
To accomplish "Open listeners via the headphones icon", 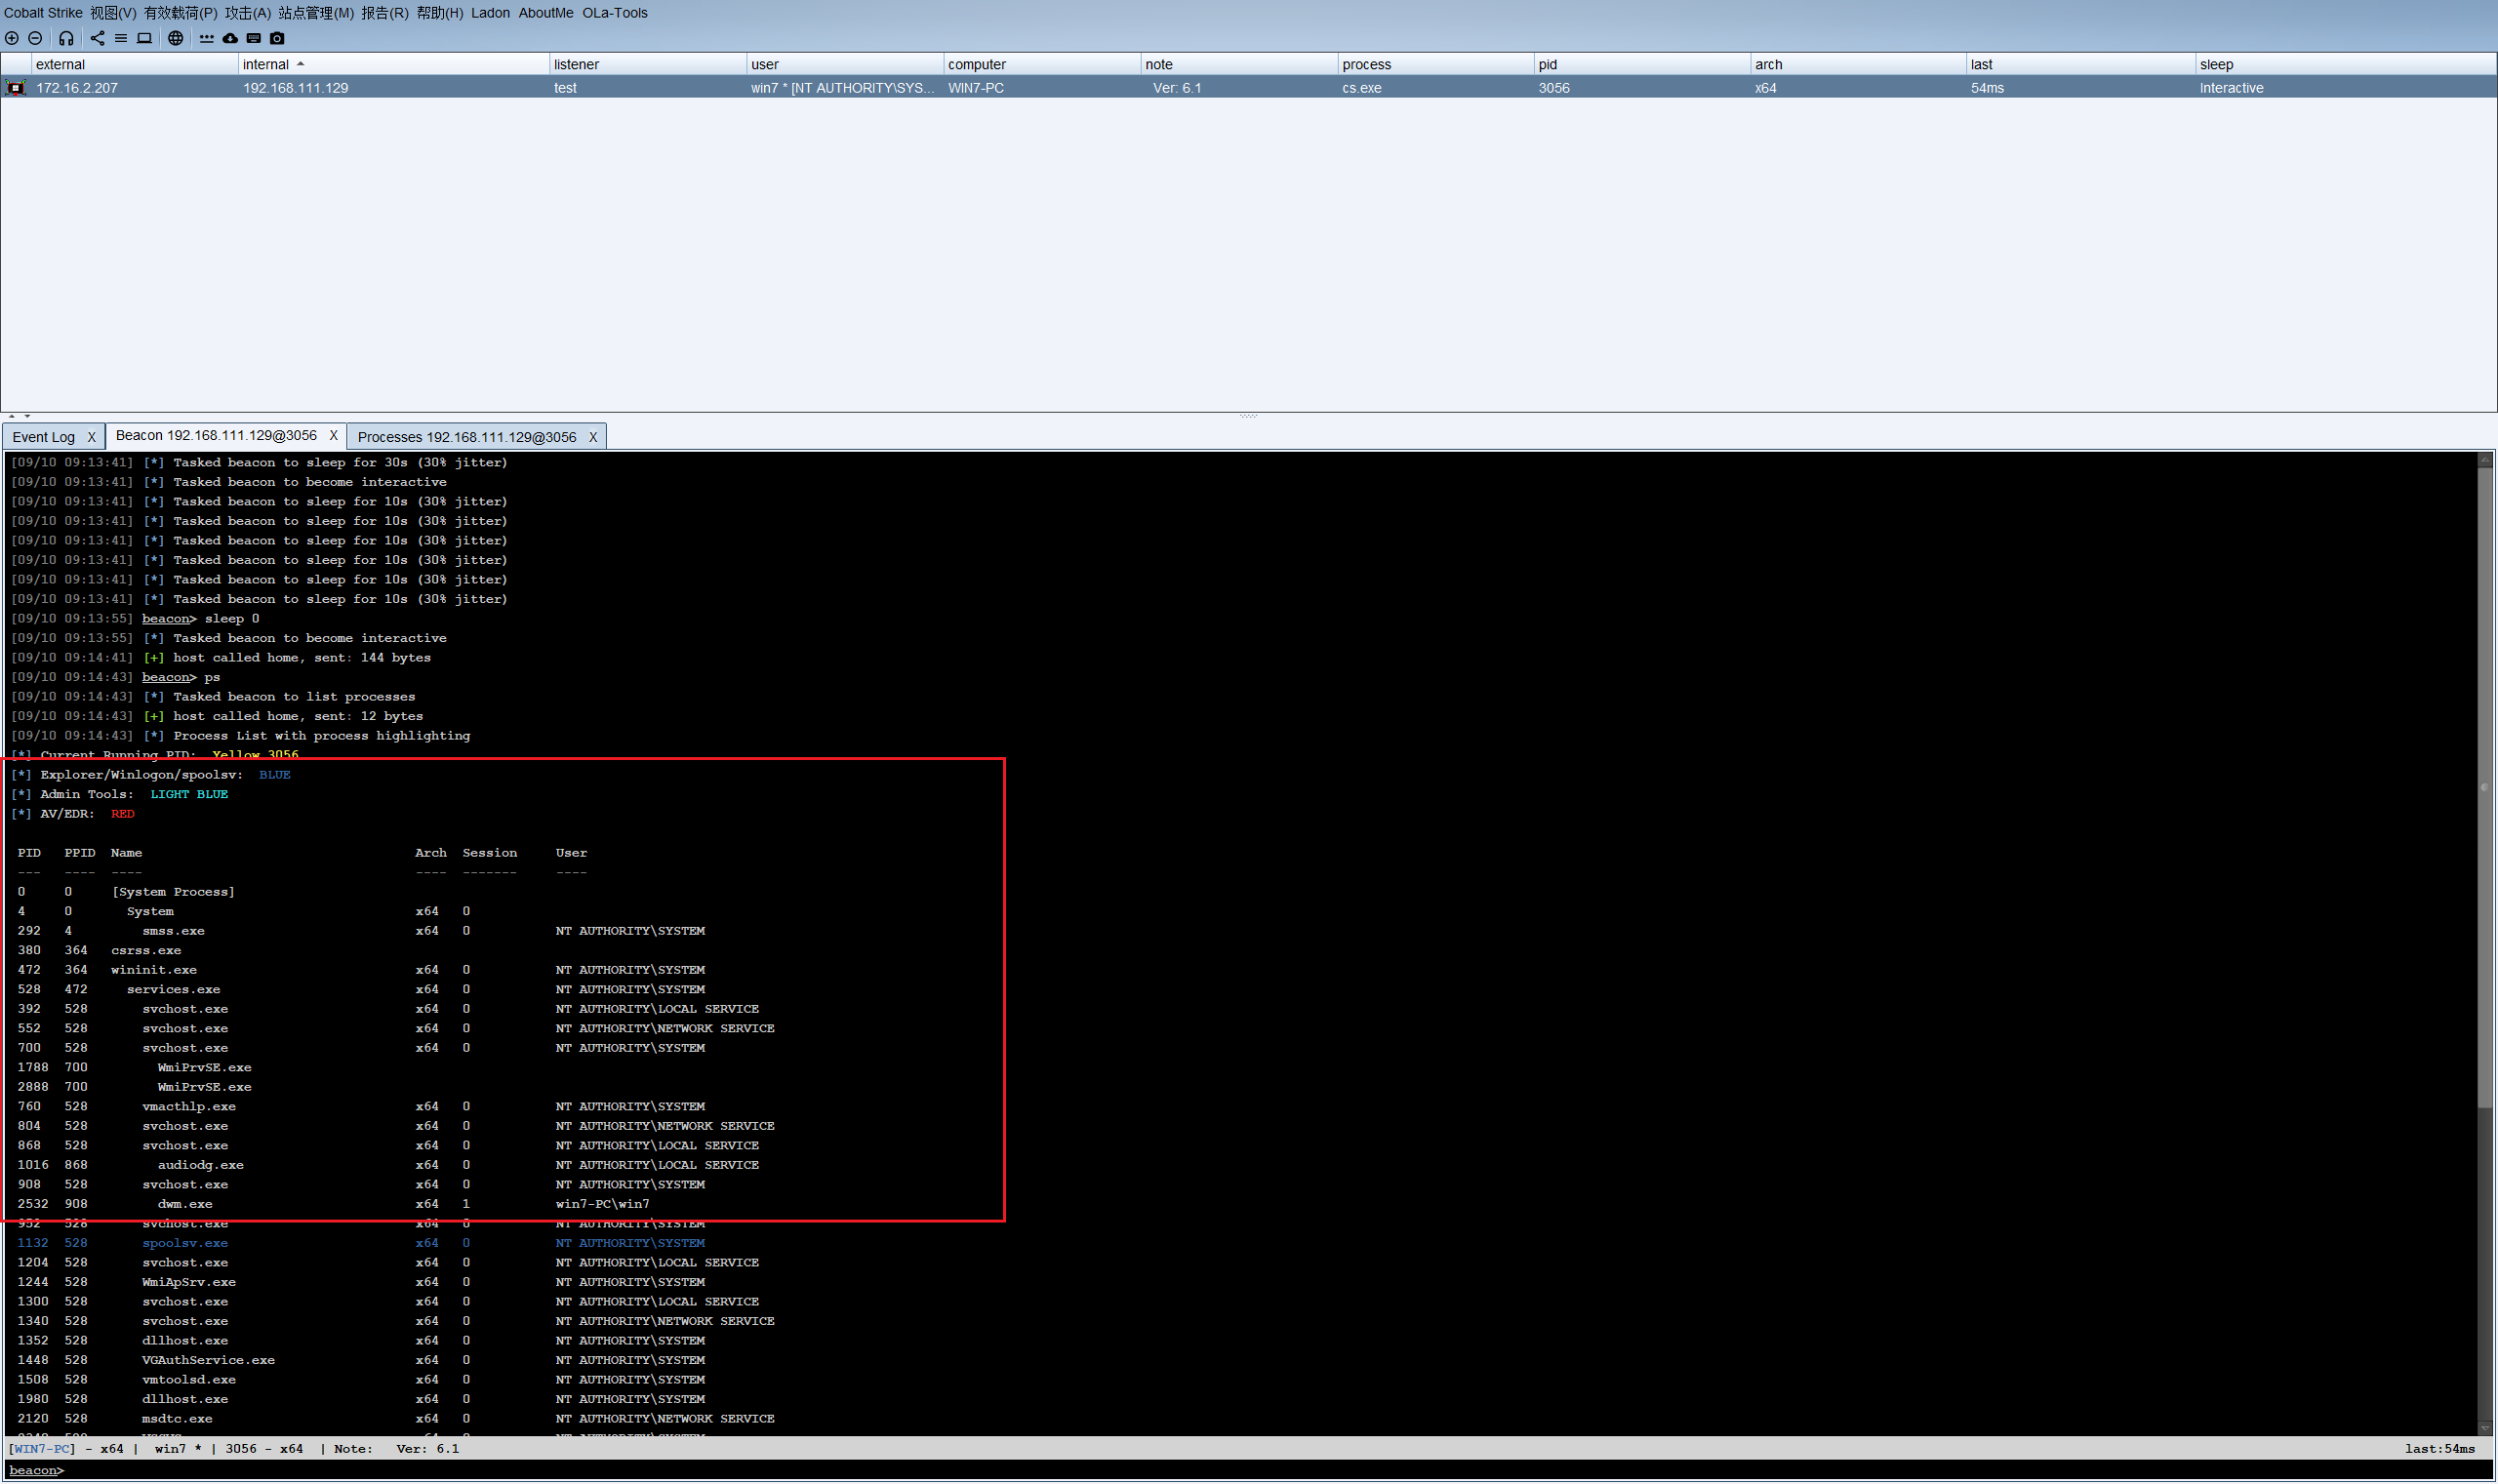I will [x=66, y=38].
